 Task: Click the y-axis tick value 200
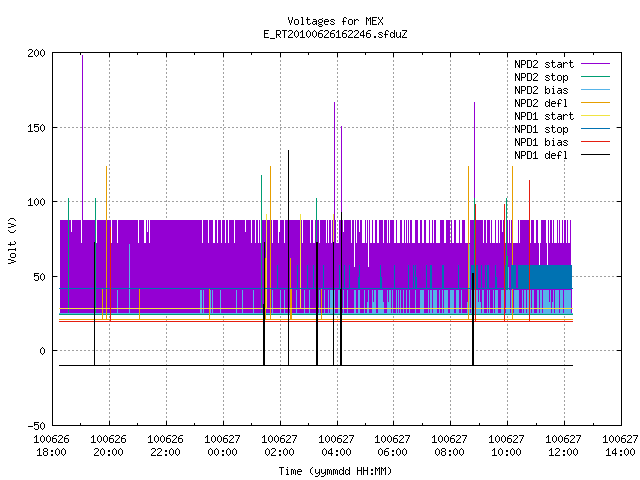tap(36, 53)
